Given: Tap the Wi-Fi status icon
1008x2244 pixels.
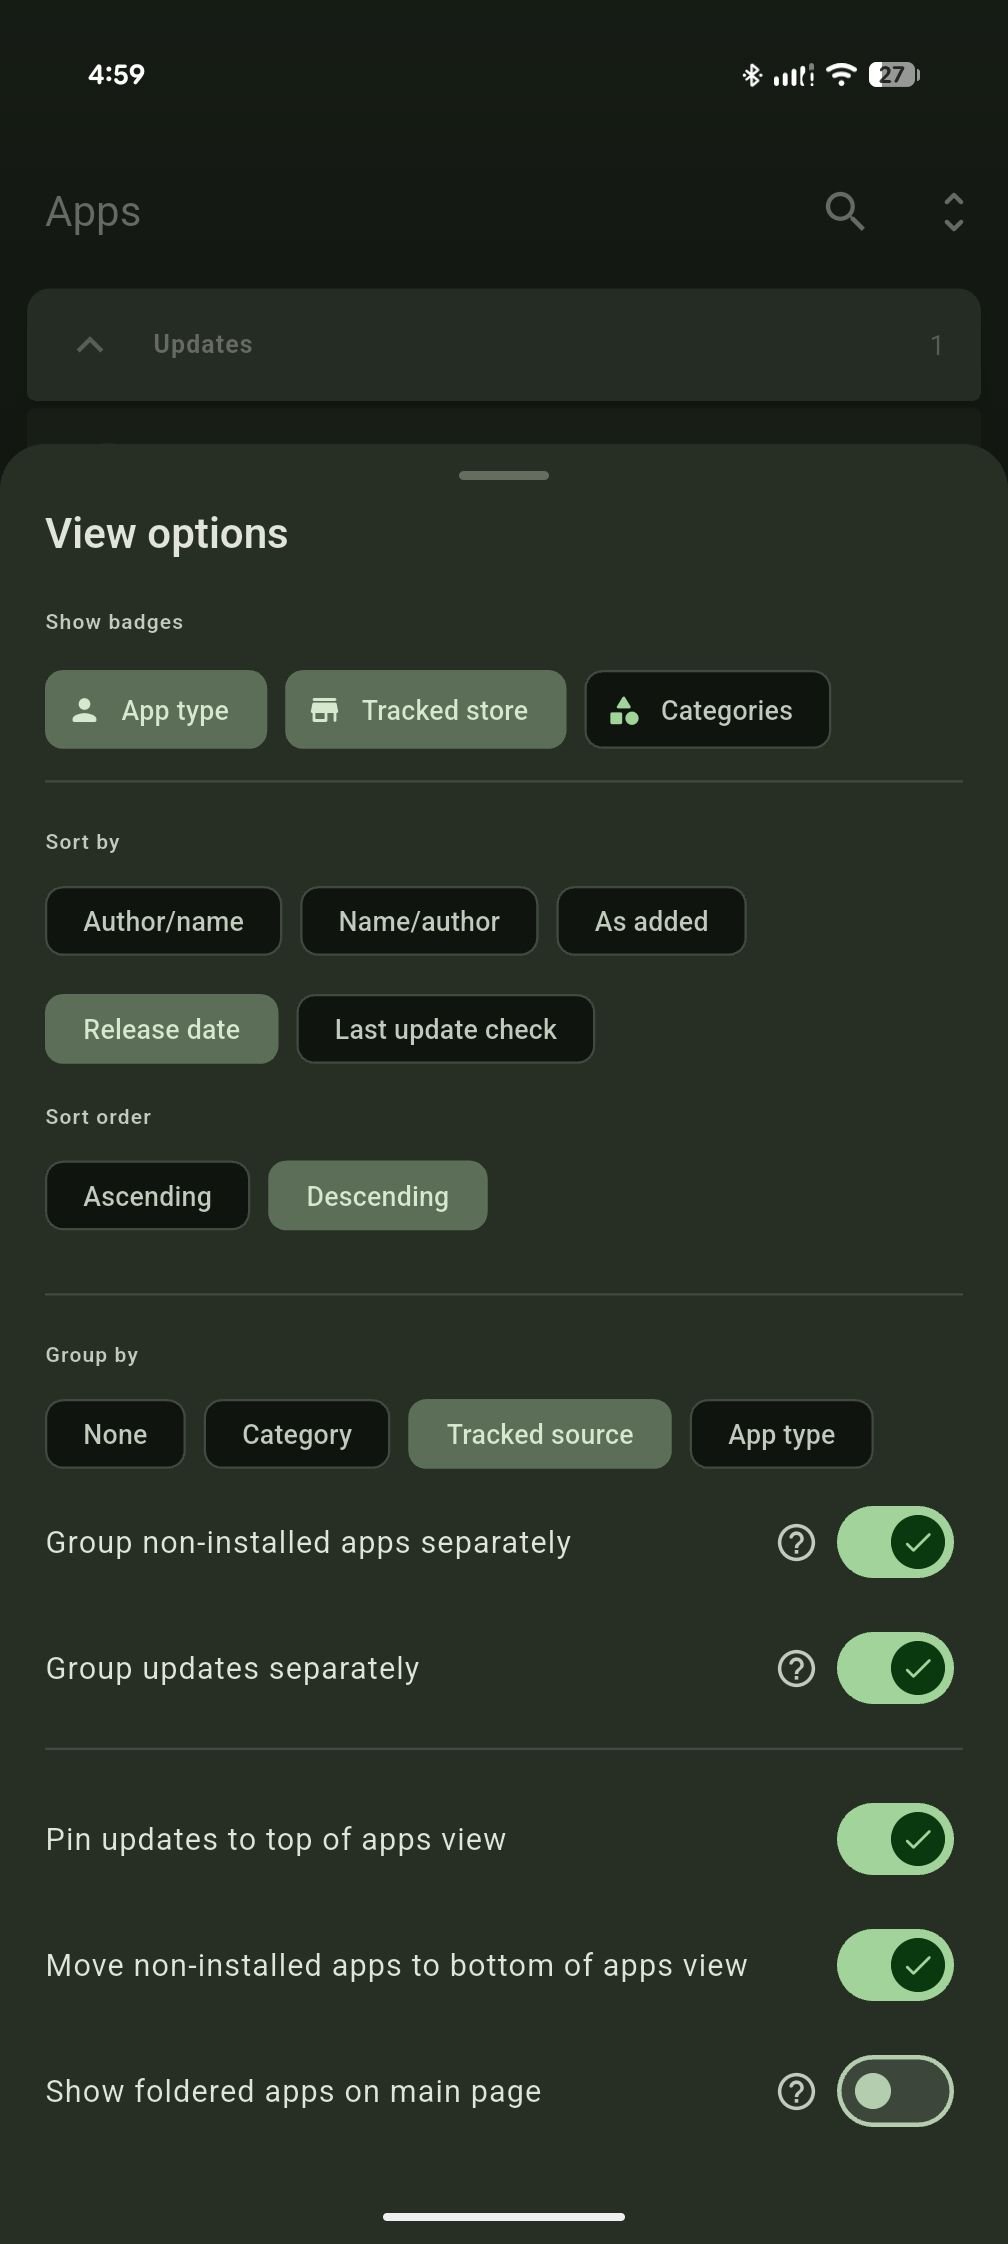Looking at the screenshot, I should 842,74.
